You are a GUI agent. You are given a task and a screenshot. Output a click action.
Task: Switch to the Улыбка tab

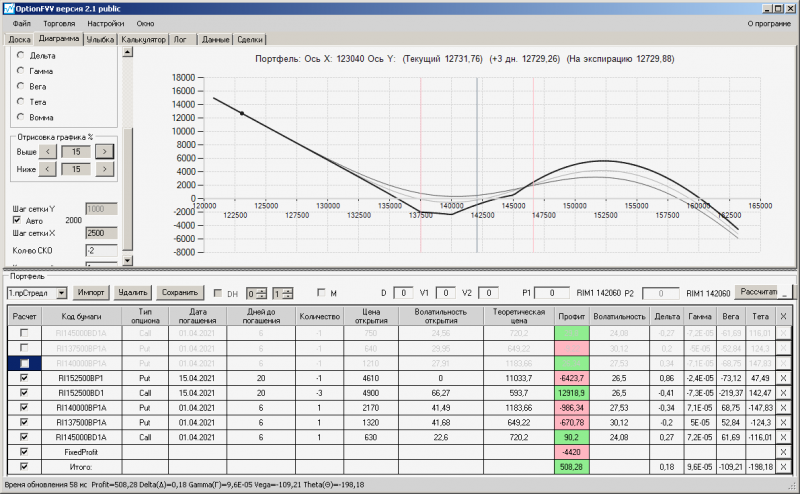pyautogui.click(x=100, y=39)
